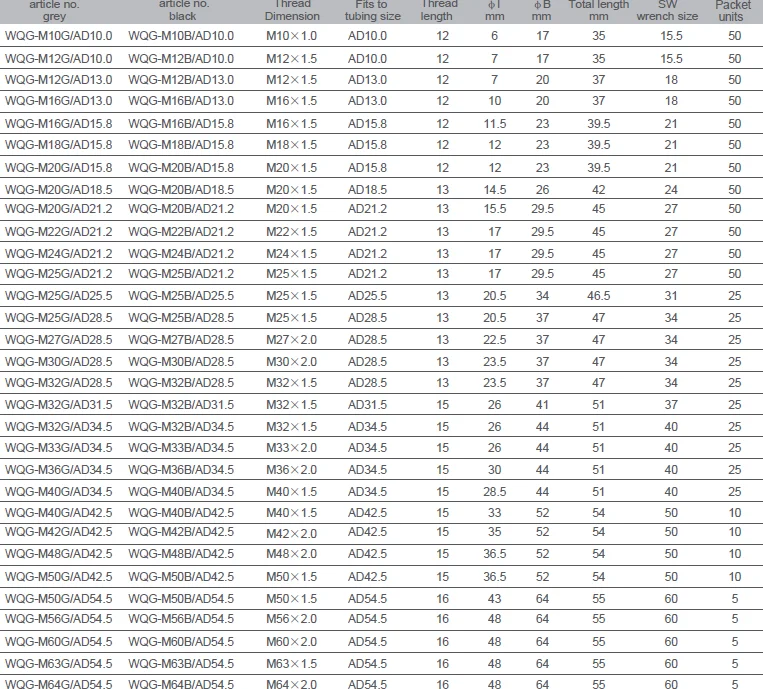The width and height of the screenshot is (763, 689).
Task: Click grey article WQG-M64G/AD54.5
Action: pos(59,684)
